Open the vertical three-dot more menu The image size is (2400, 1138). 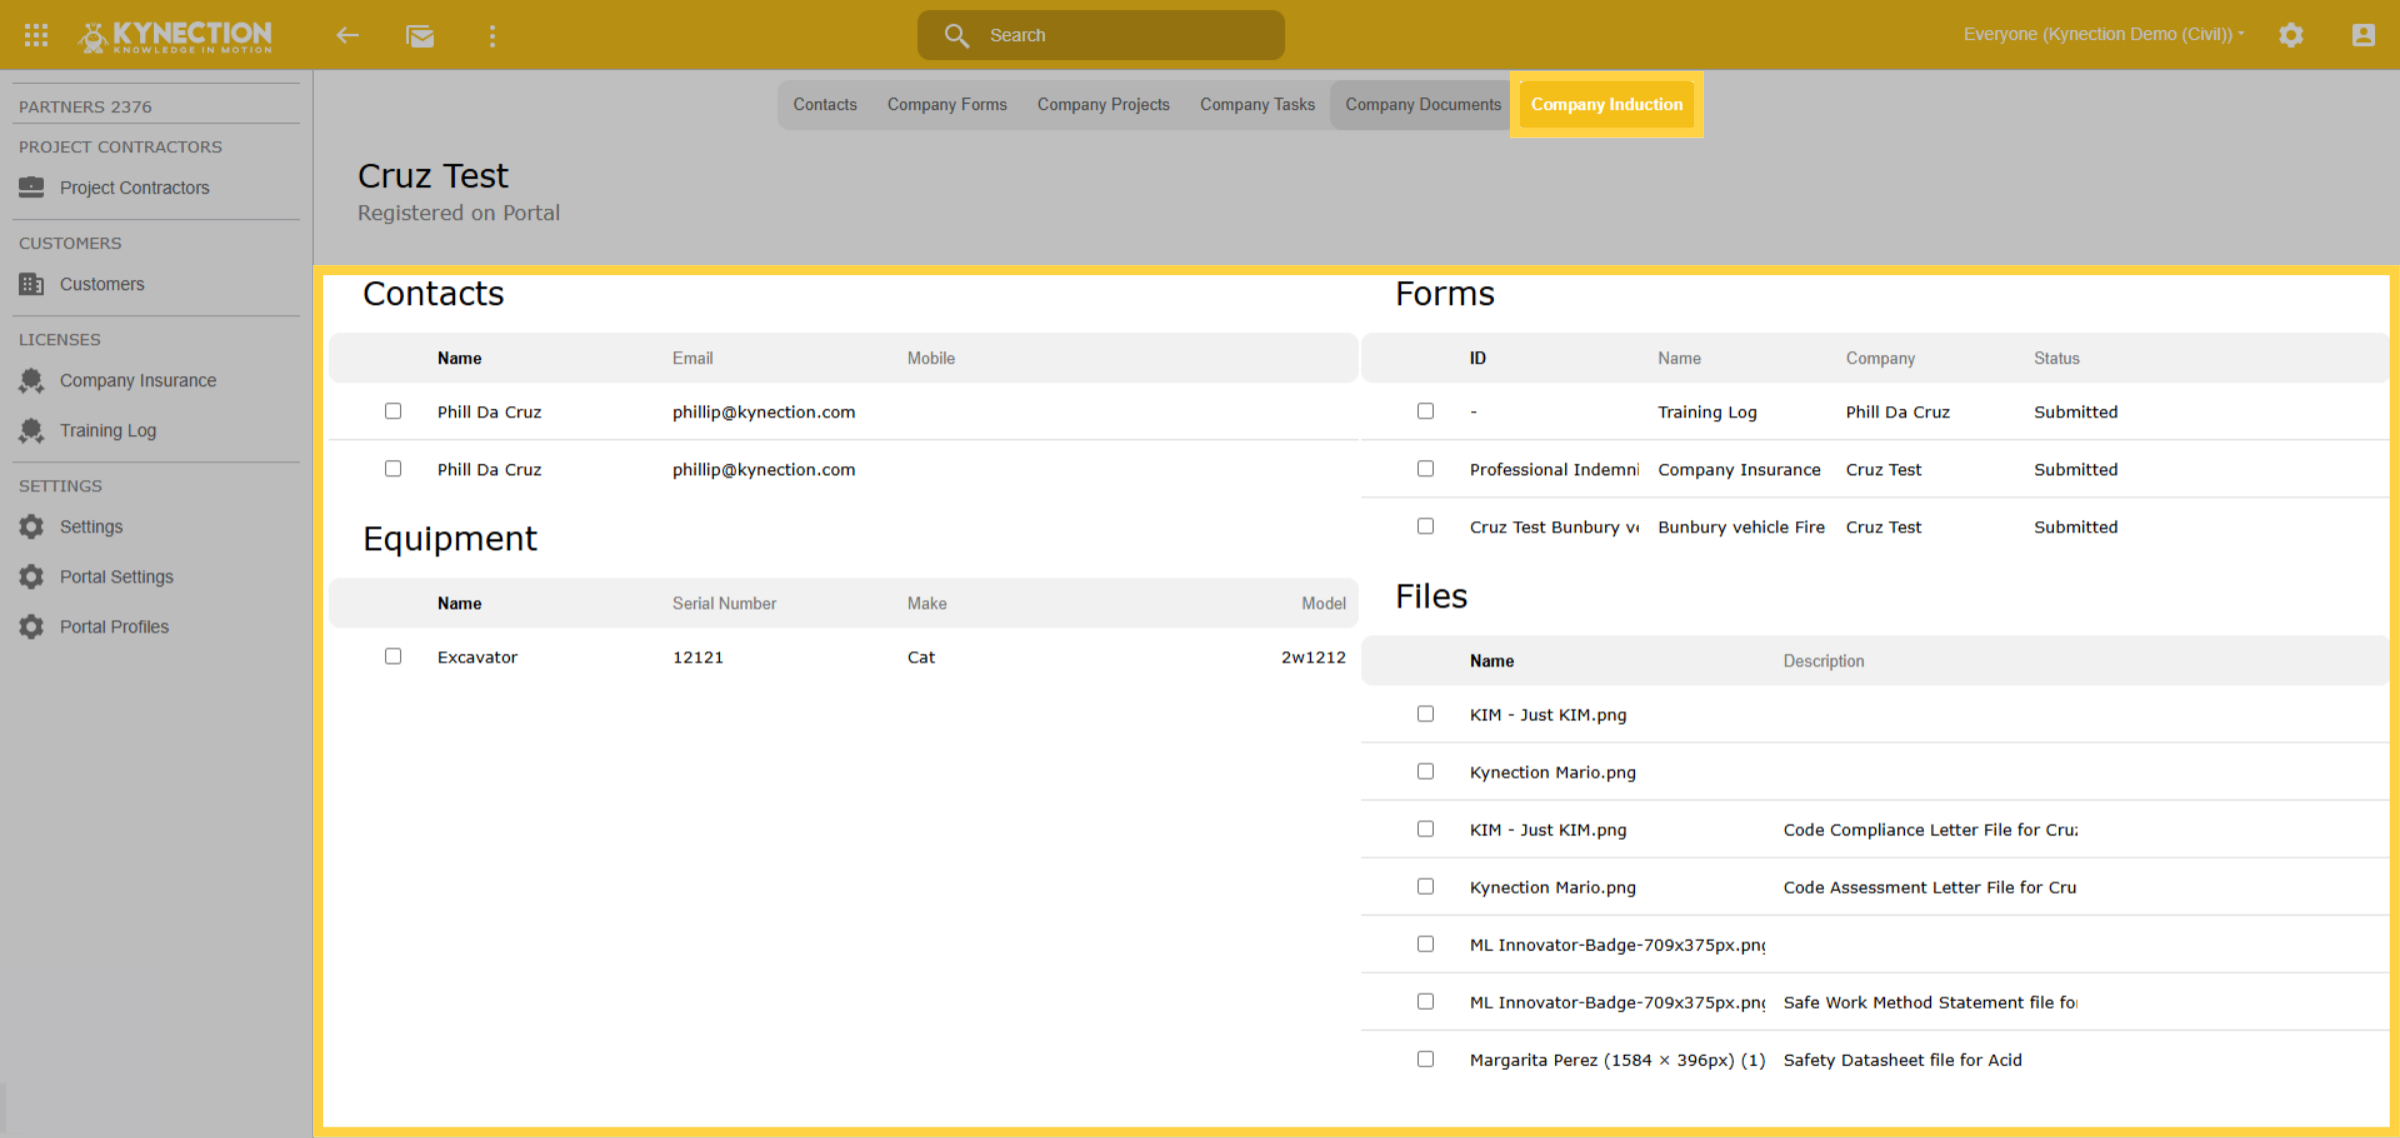click(x=492, y=36)
